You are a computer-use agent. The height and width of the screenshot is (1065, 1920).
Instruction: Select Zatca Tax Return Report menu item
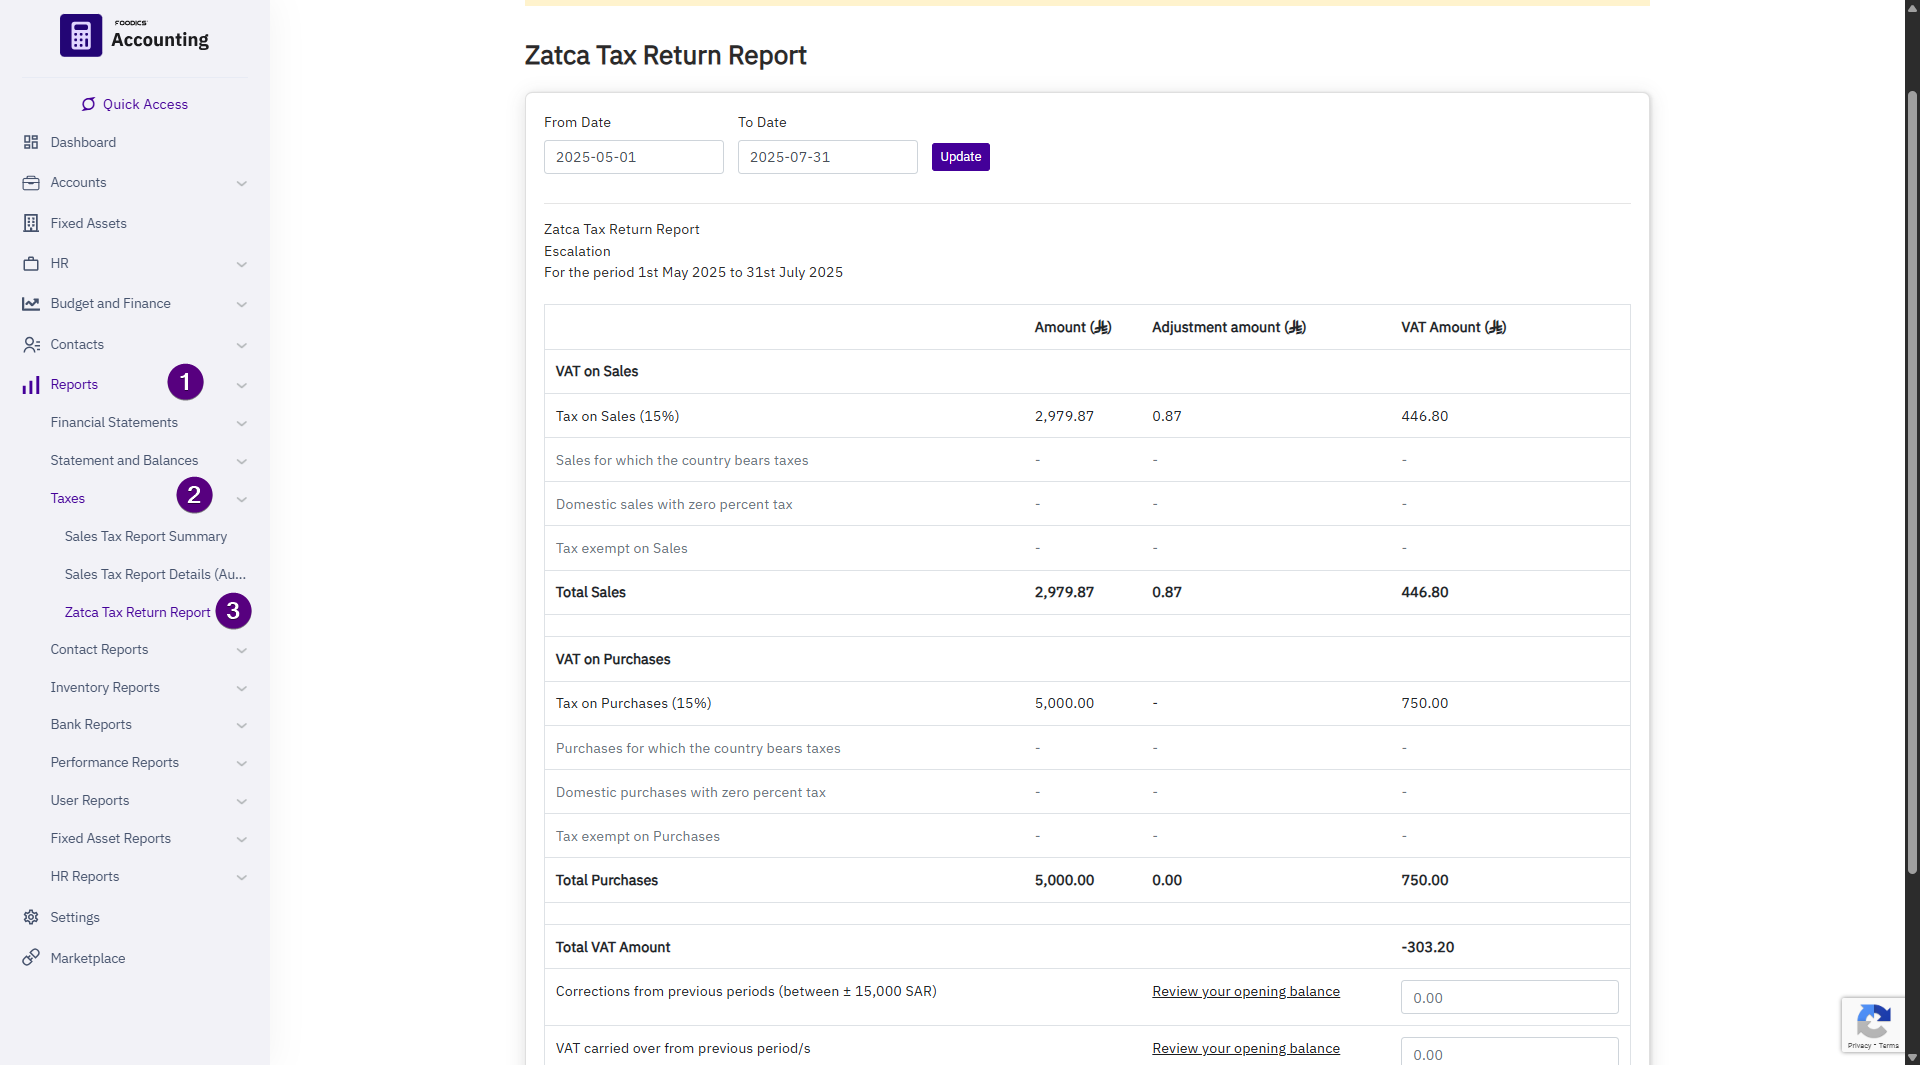click(137, 612)
